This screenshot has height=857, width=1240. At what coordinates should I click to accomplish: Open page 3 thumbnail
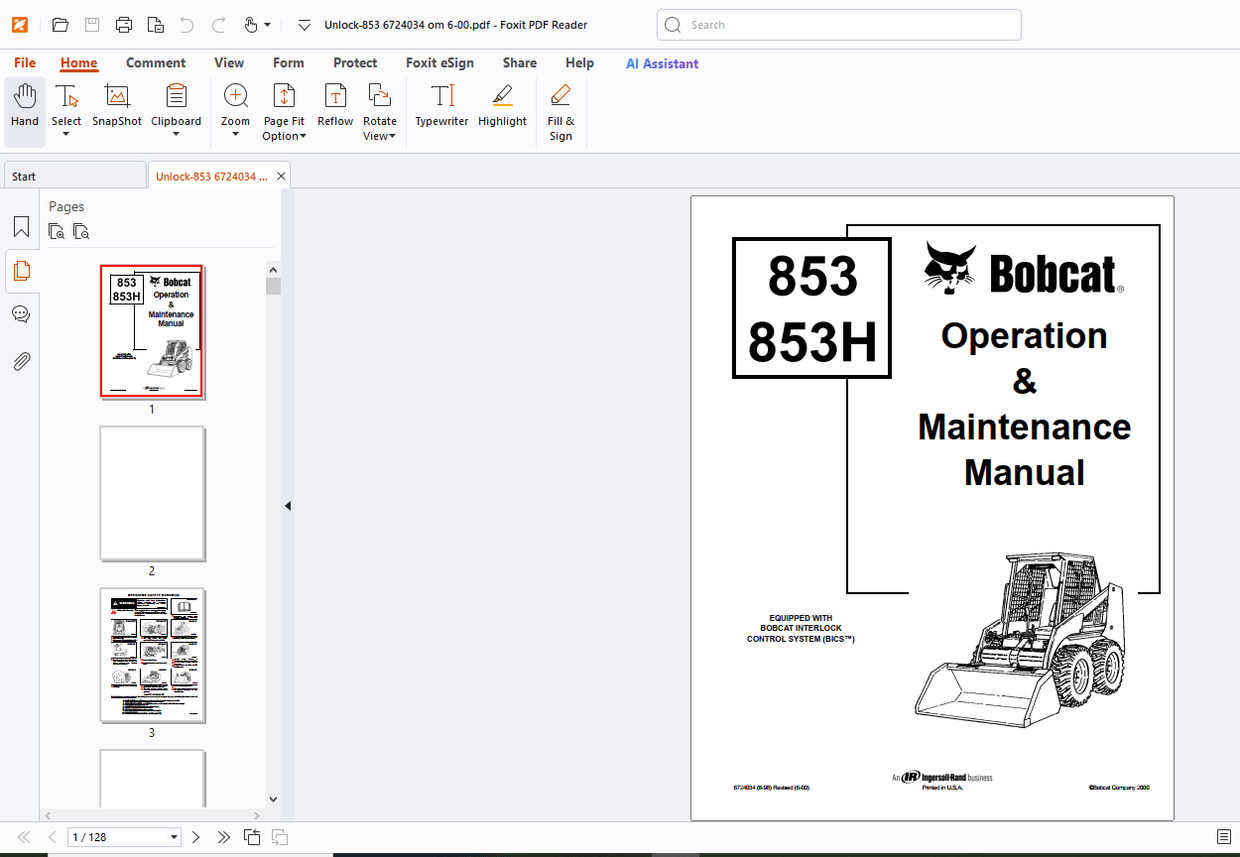coord(152,655)
